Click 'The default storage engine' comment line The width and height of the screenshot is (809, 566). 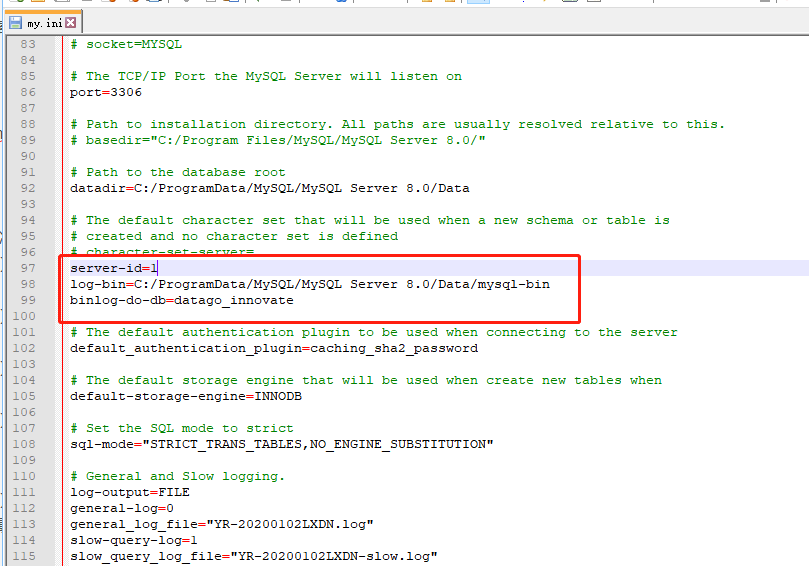coord(366,380)
